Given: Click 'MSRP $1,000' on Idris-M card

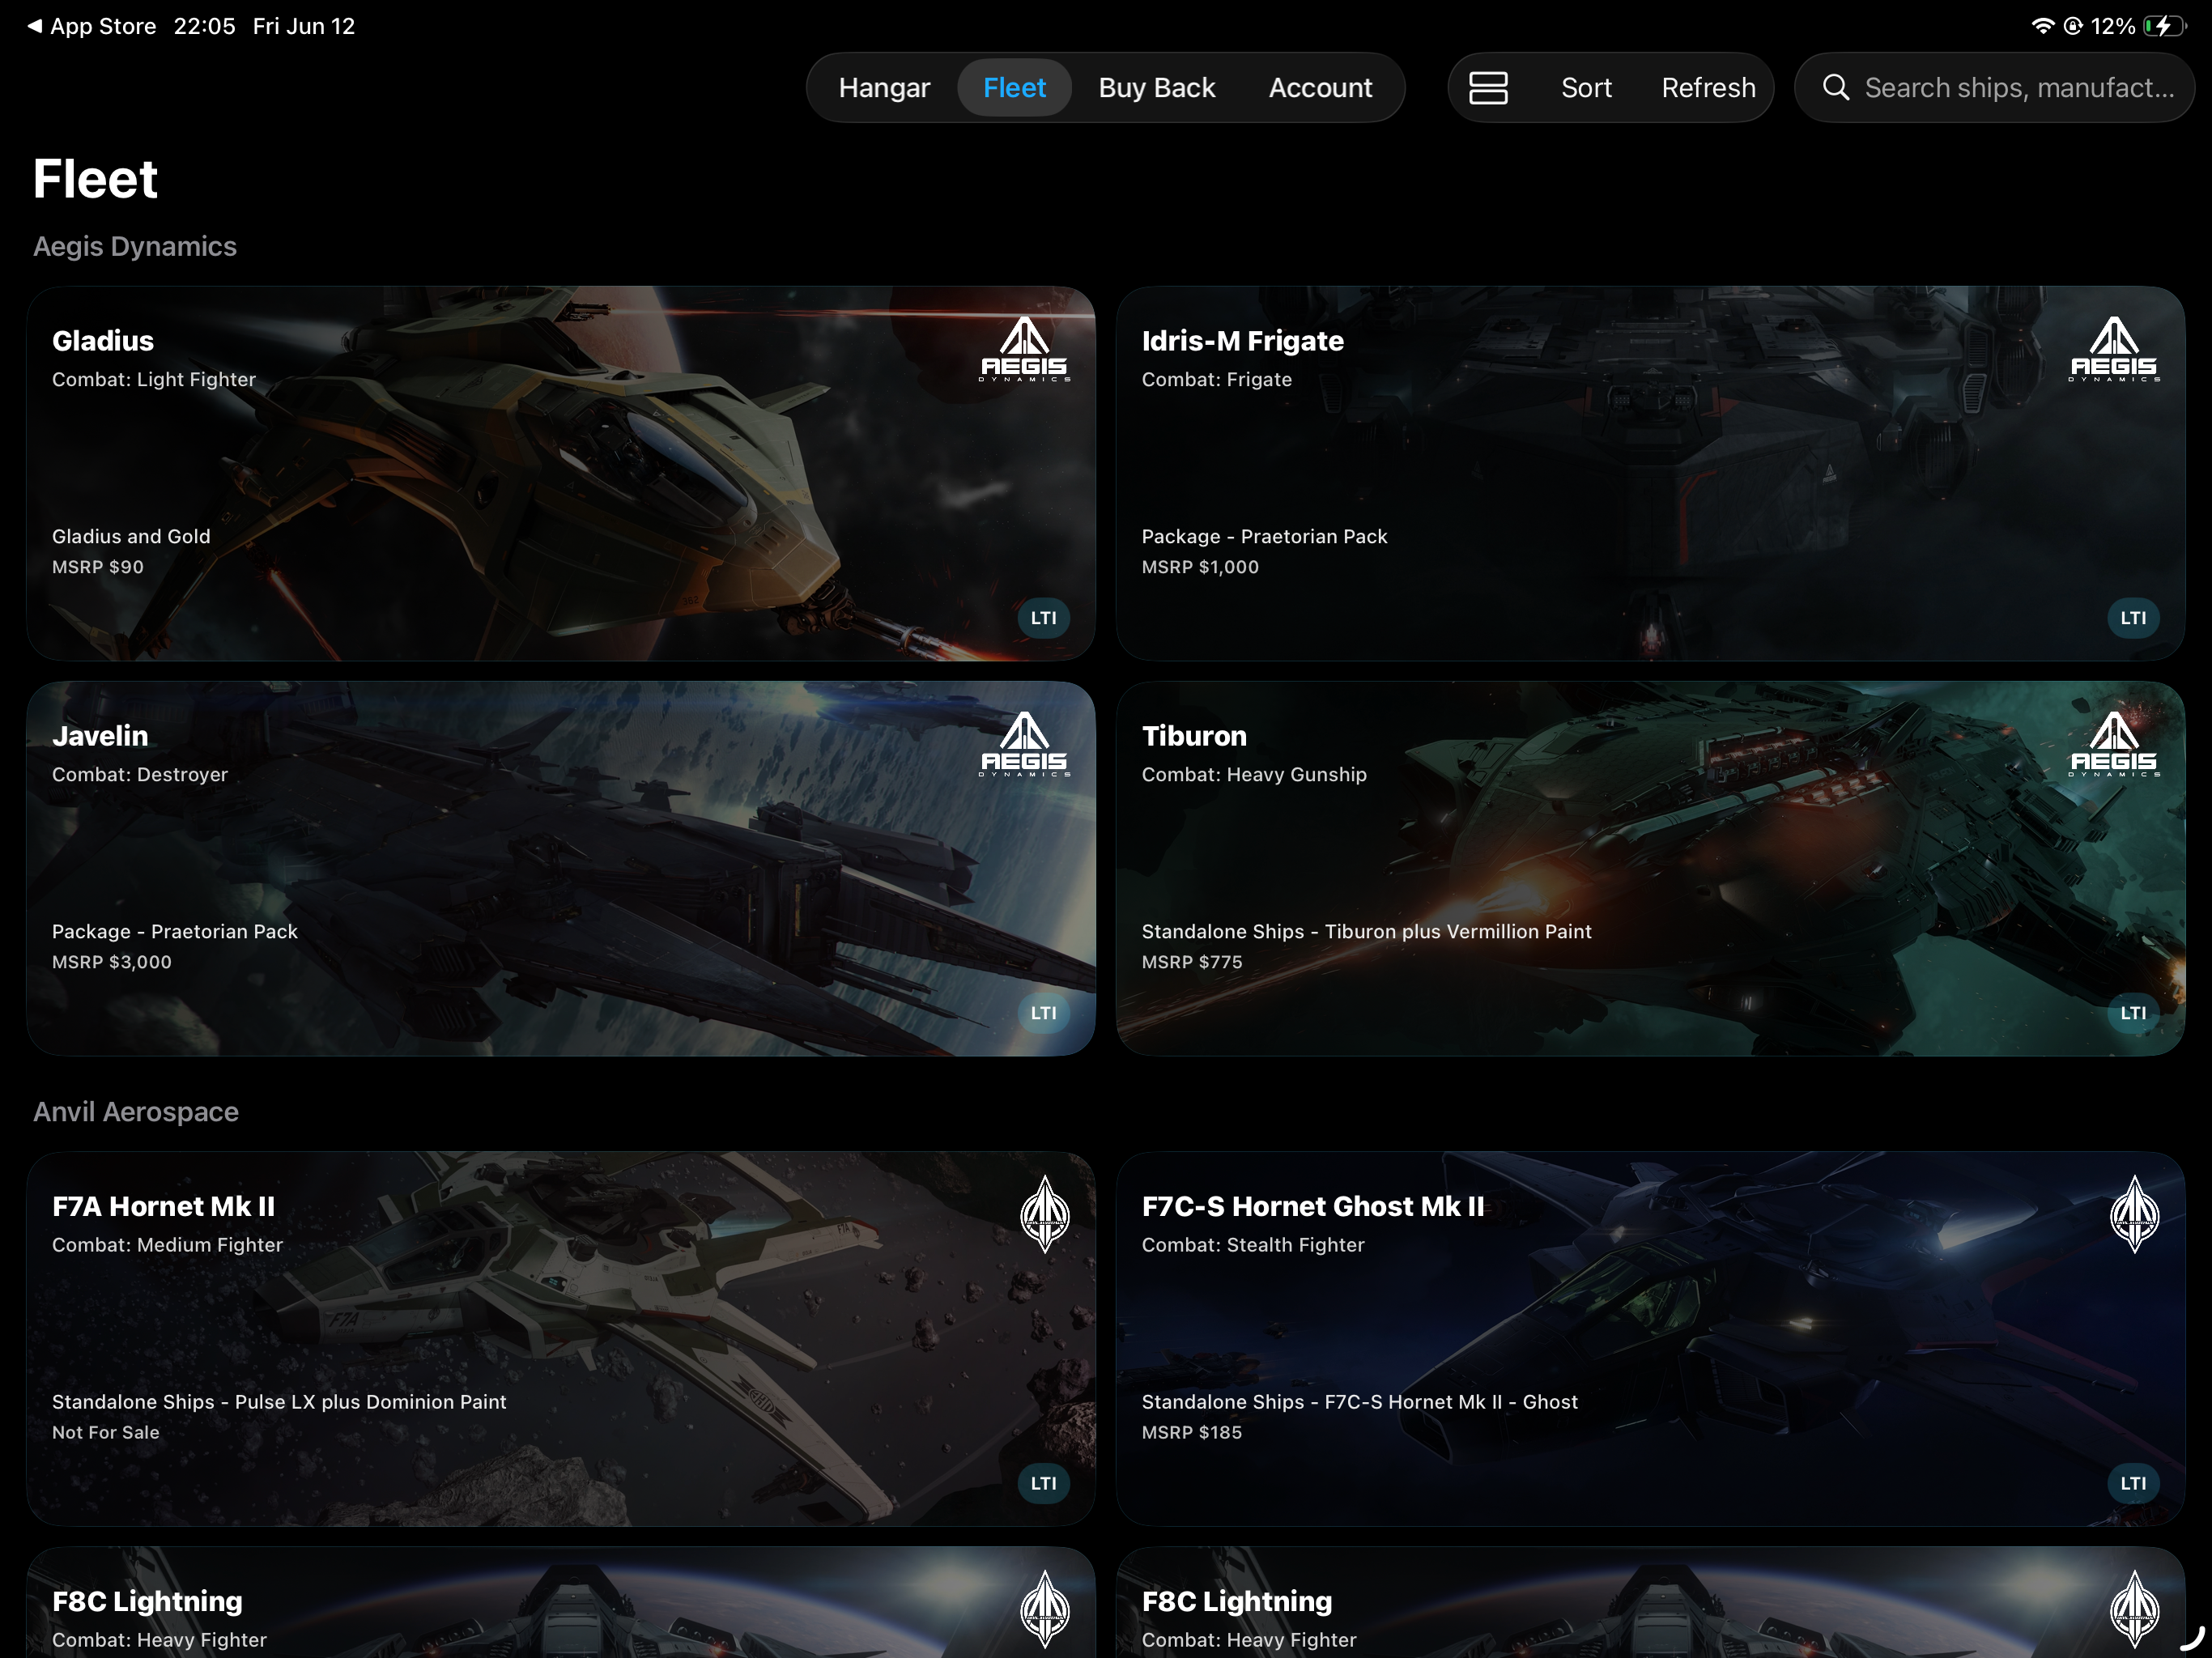Looking at the screenshot, I should pos(1200,567).
